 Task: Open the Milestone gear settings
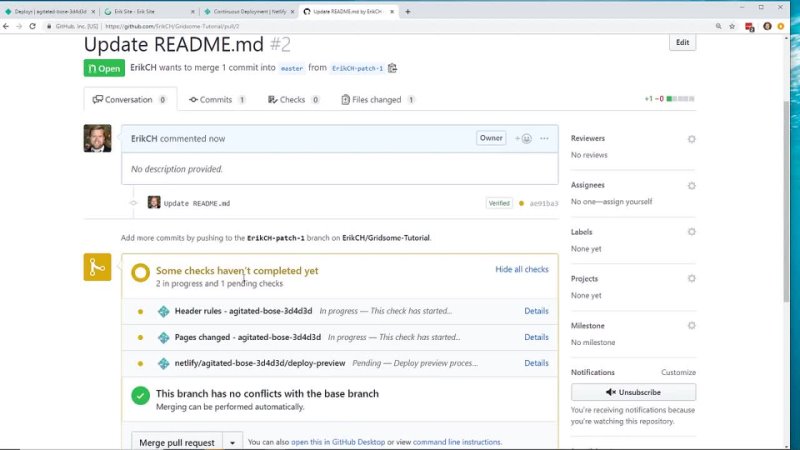click(x=691, y=326)
